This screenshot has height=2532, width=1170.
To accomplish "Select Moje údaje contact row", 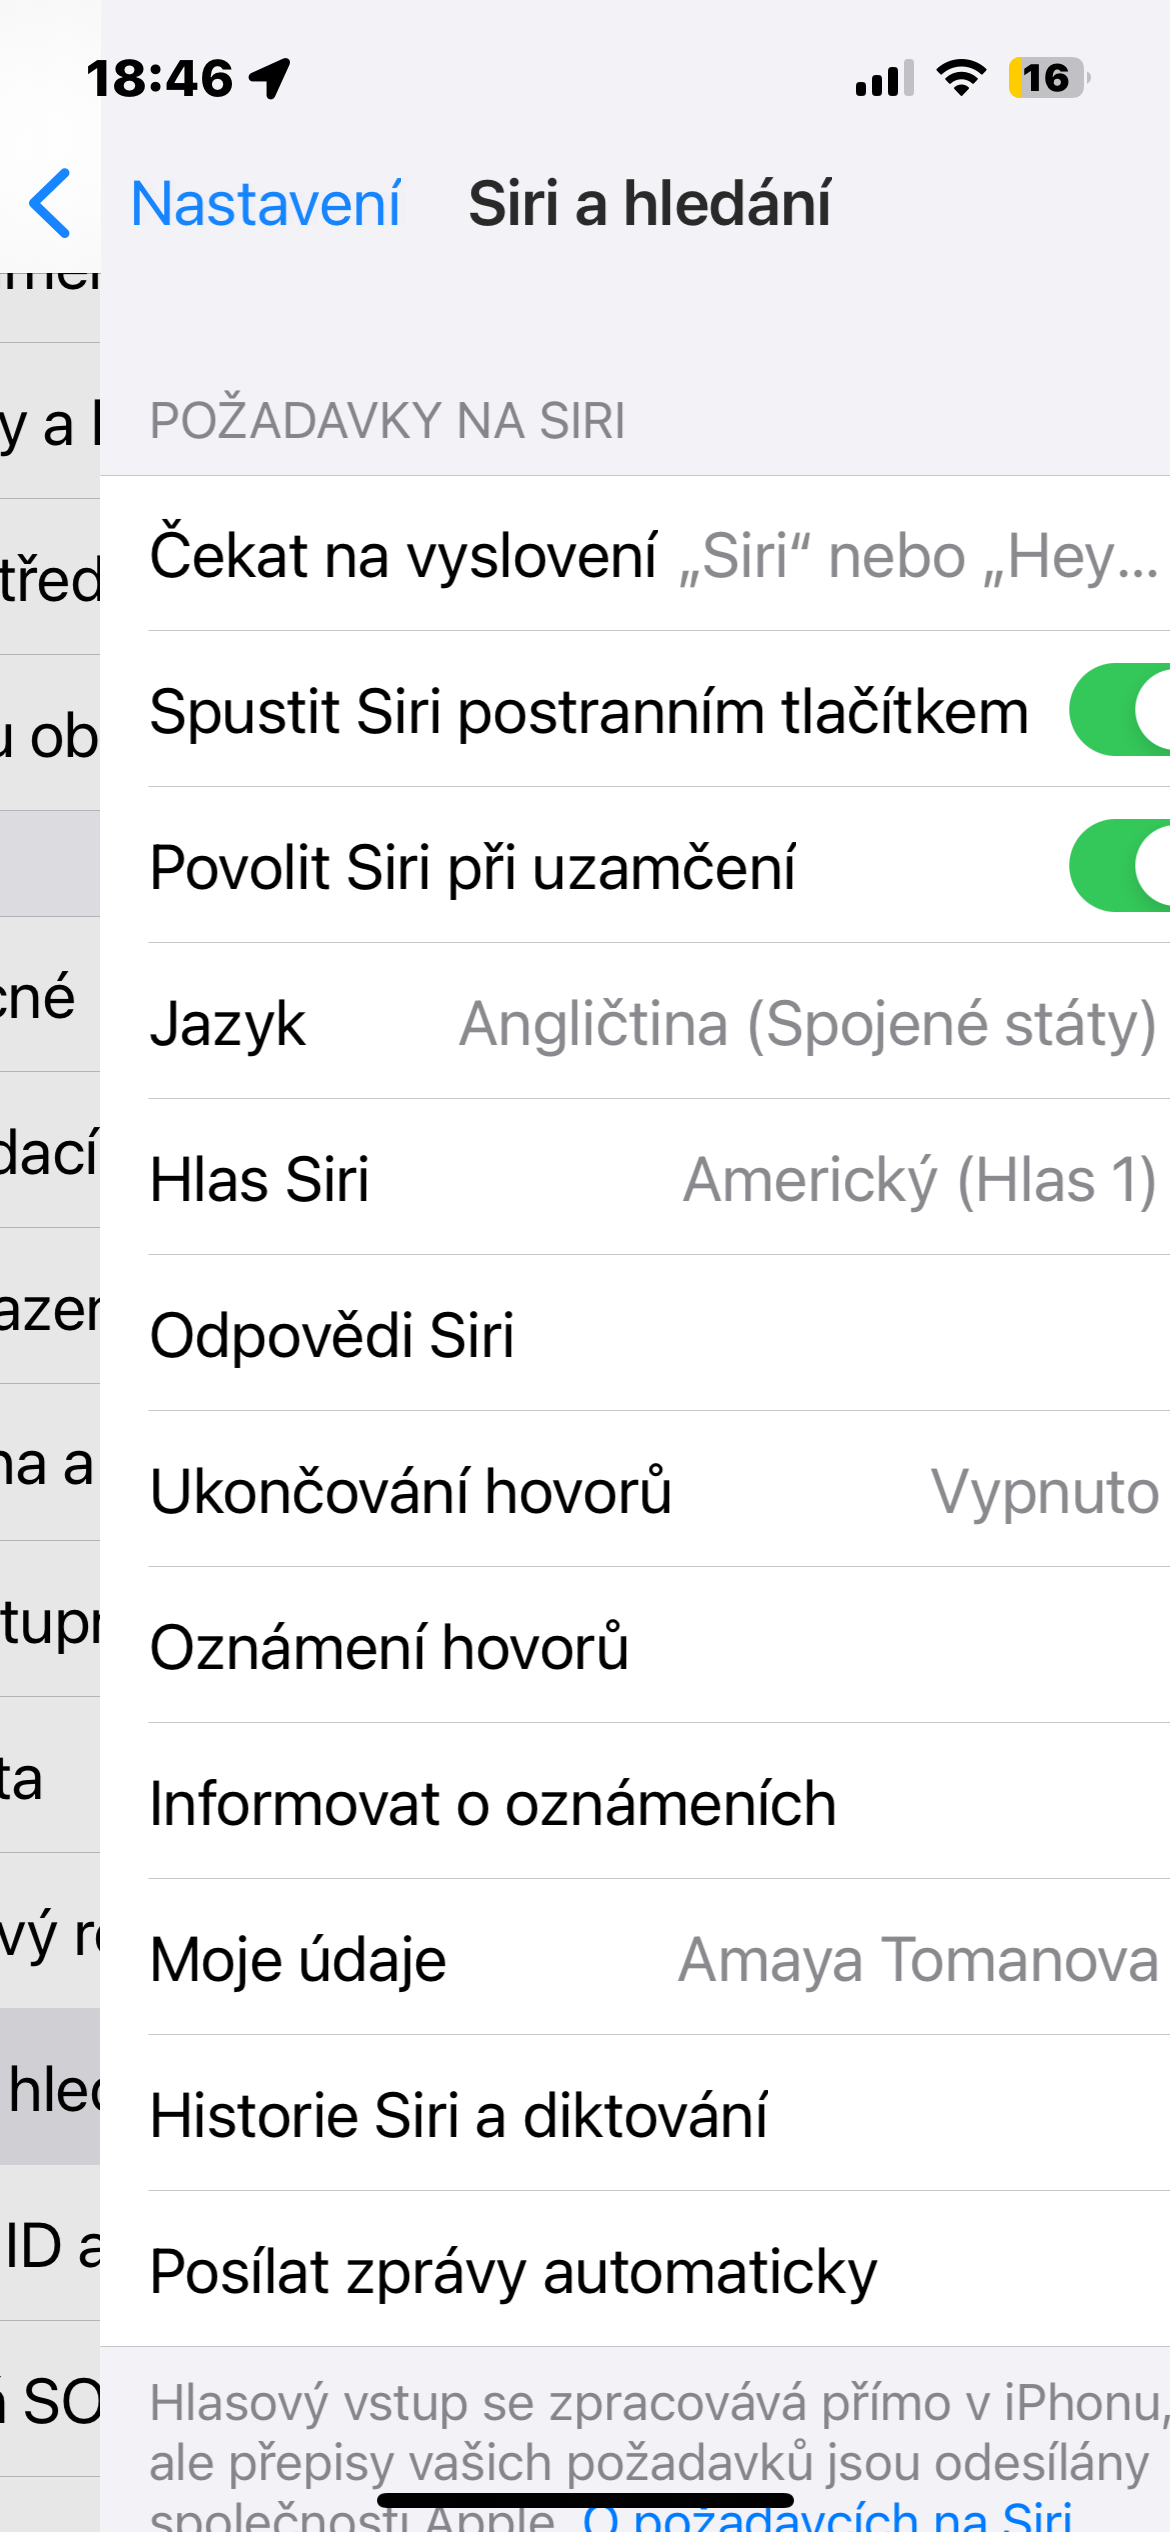I will [x=655, y=1959].
